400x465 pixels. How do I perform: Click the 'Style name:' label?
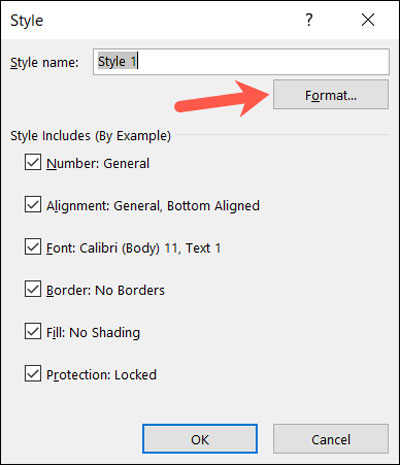[x=44, y=62]
